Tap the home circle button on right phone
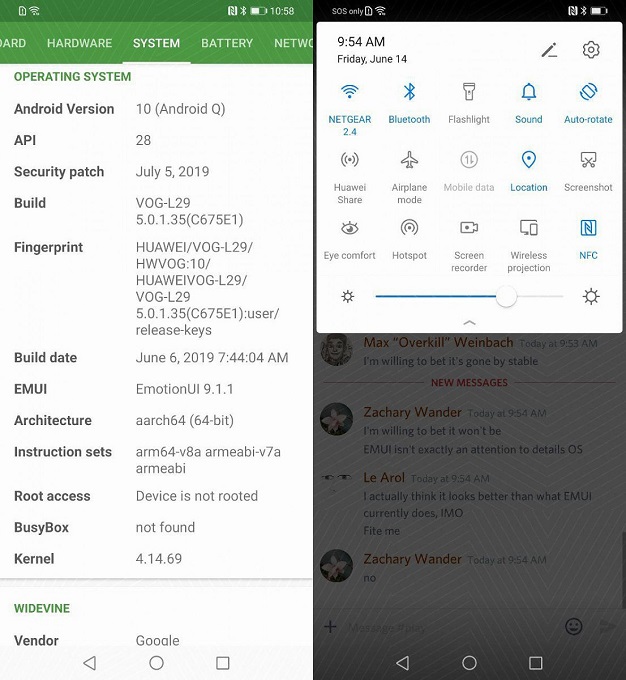This screenshot has width=626, height=680. (x=469, y=663)
